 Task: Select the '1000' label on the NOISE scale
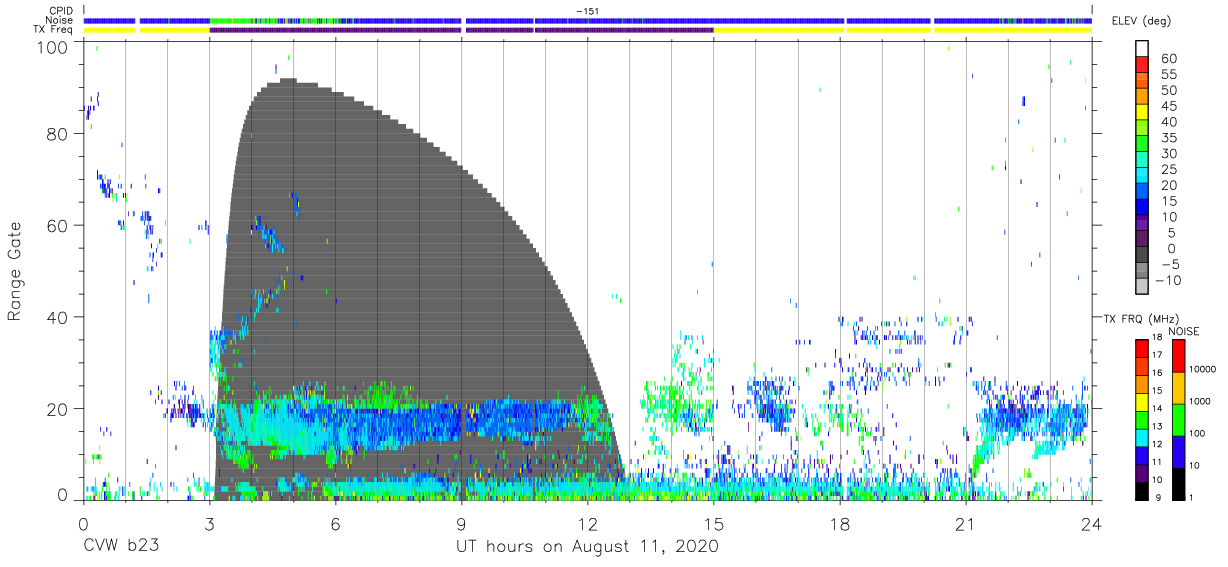tap(1202, 401)
